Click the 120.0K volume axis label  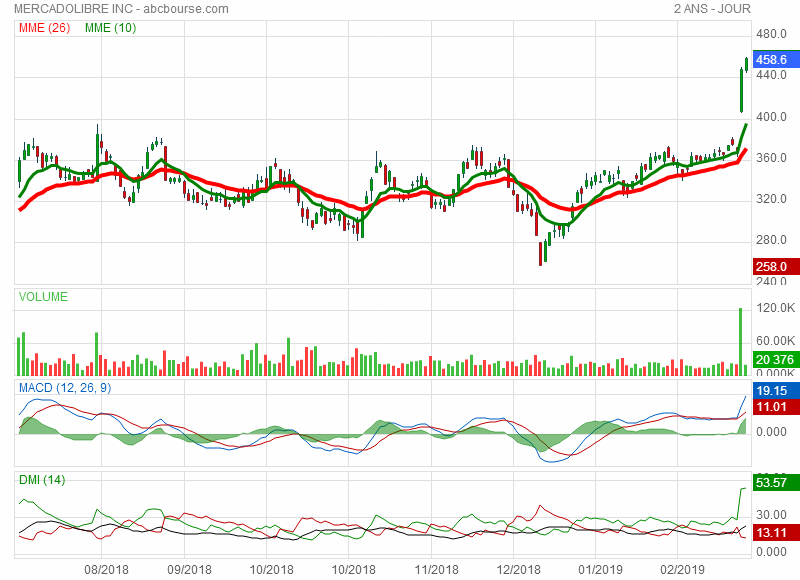[776, 308]
